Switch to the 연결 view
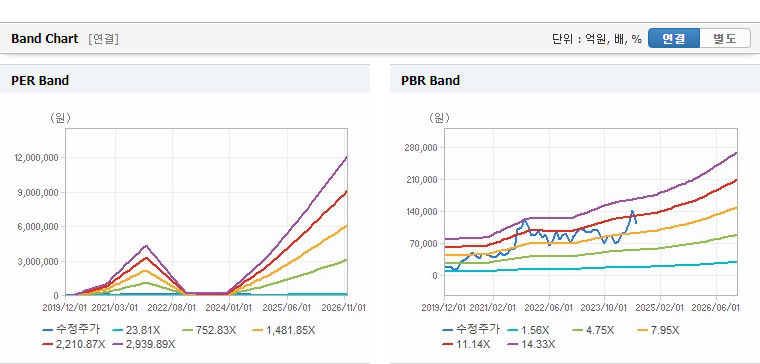Viewport: 760px width, 364px height. 674,38
